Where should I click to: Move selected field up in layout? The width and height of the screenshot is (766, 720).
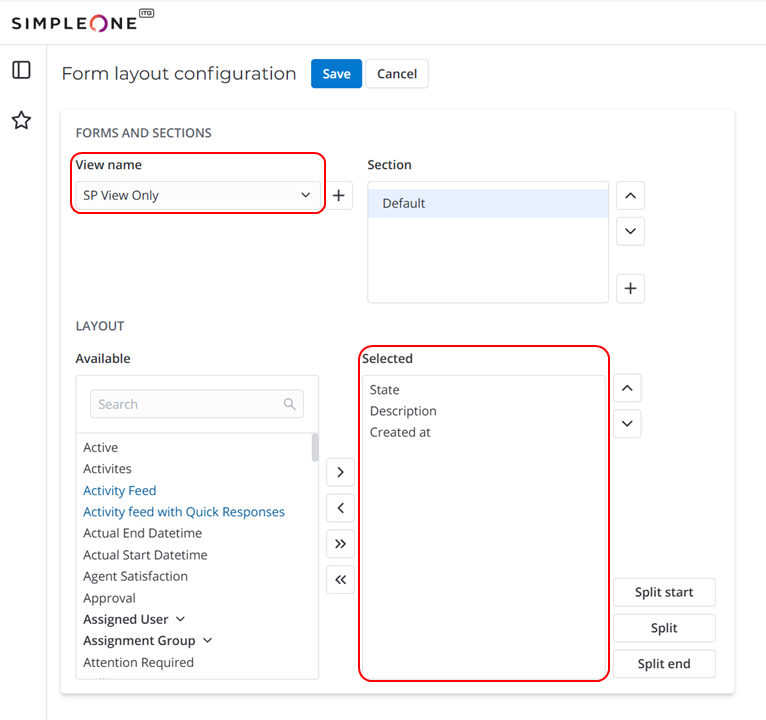[x=627, y=388]
